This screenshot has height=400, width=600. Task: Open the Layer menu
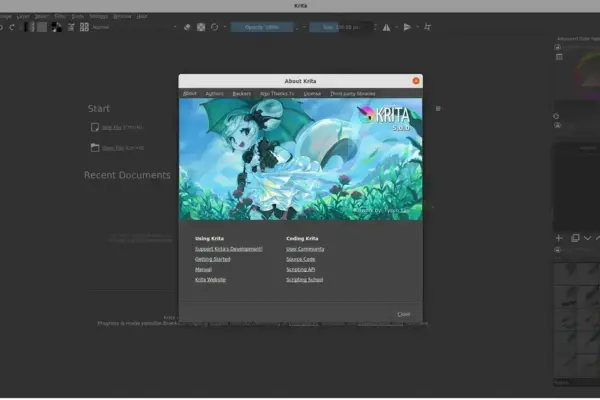pos(23,16)
